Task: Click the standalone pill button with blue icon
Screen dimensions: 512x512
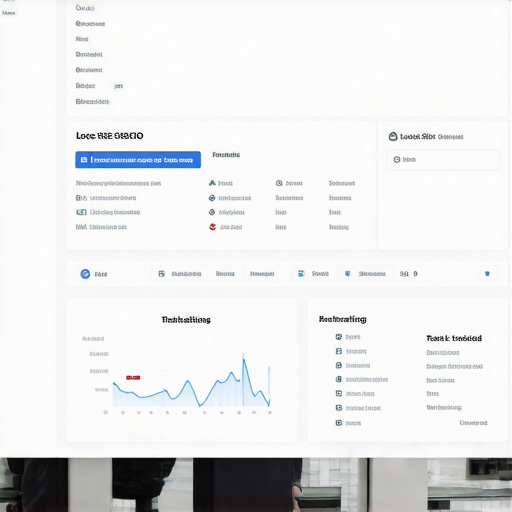Action: 487,274
